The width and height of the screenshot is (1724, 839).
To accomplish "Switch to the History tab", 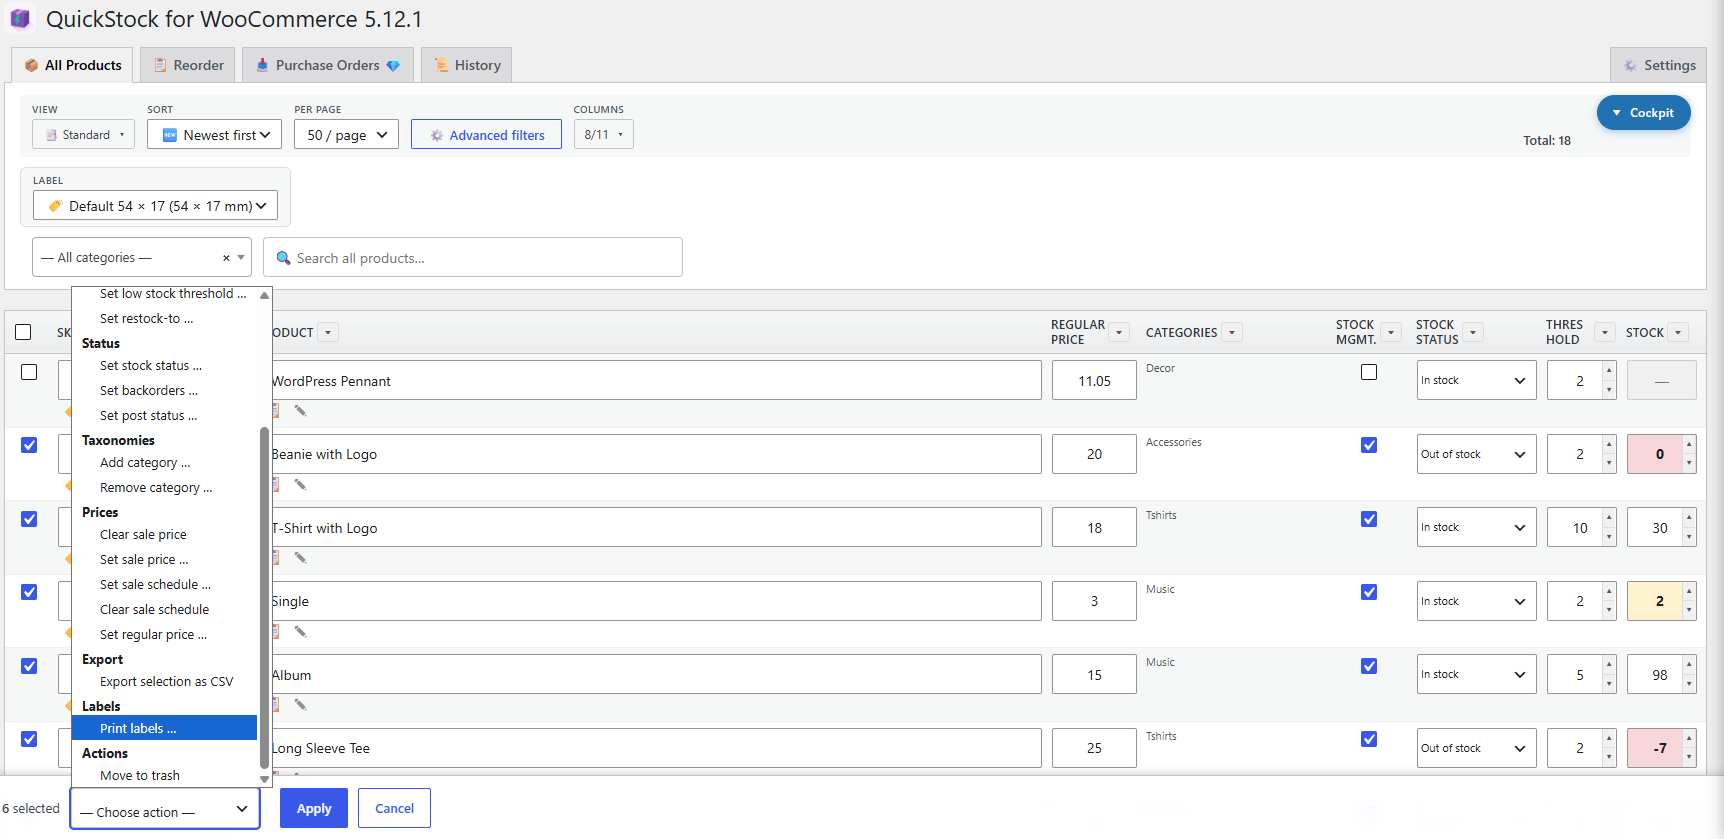I will pyautogui.click(x=467, y=65).
